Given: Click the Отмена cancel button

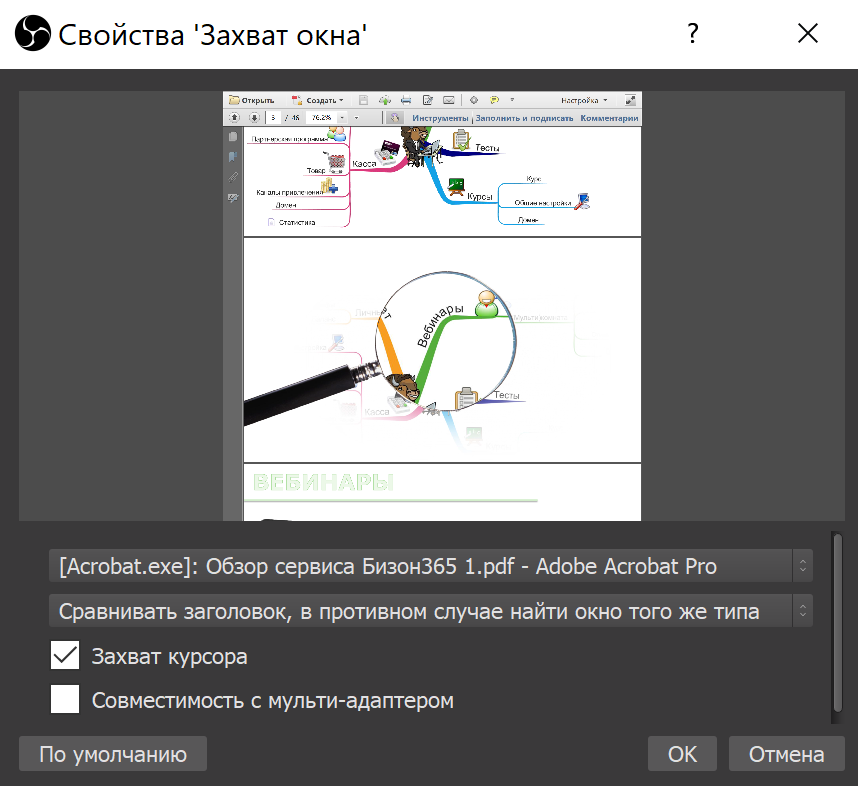Looking at the screenshot, I should coord(787,754).
